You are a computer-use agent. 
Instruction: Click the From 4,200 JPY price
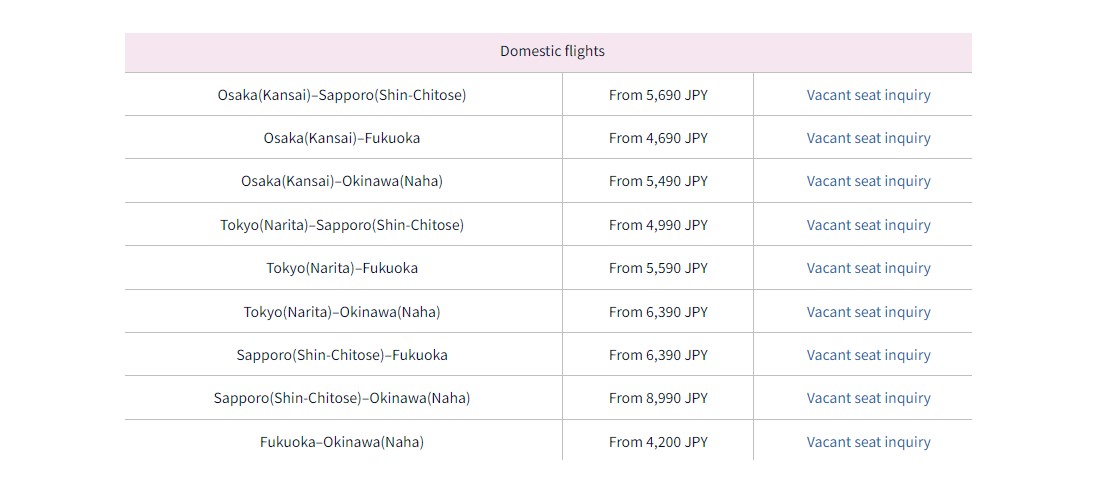658,442
